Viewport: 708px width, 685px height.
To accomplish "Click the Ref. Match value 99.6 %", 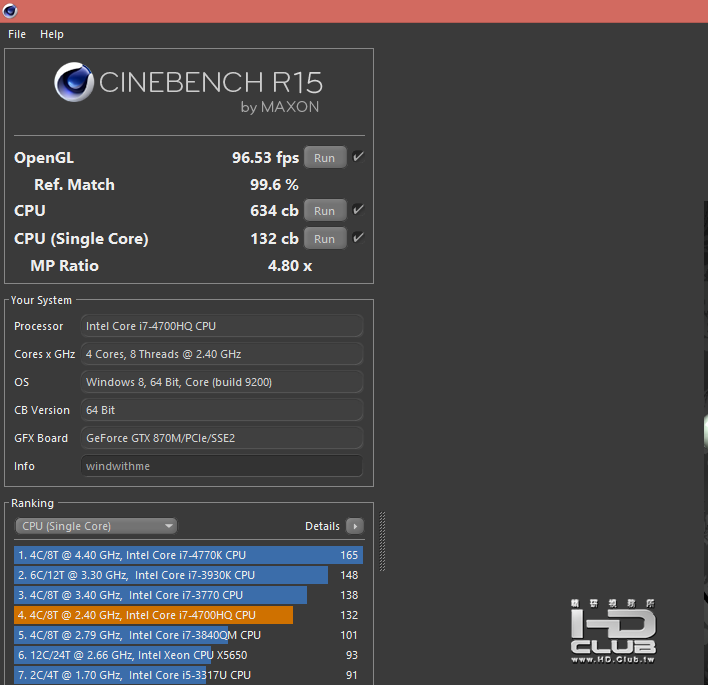I will (x=275, y=185).
